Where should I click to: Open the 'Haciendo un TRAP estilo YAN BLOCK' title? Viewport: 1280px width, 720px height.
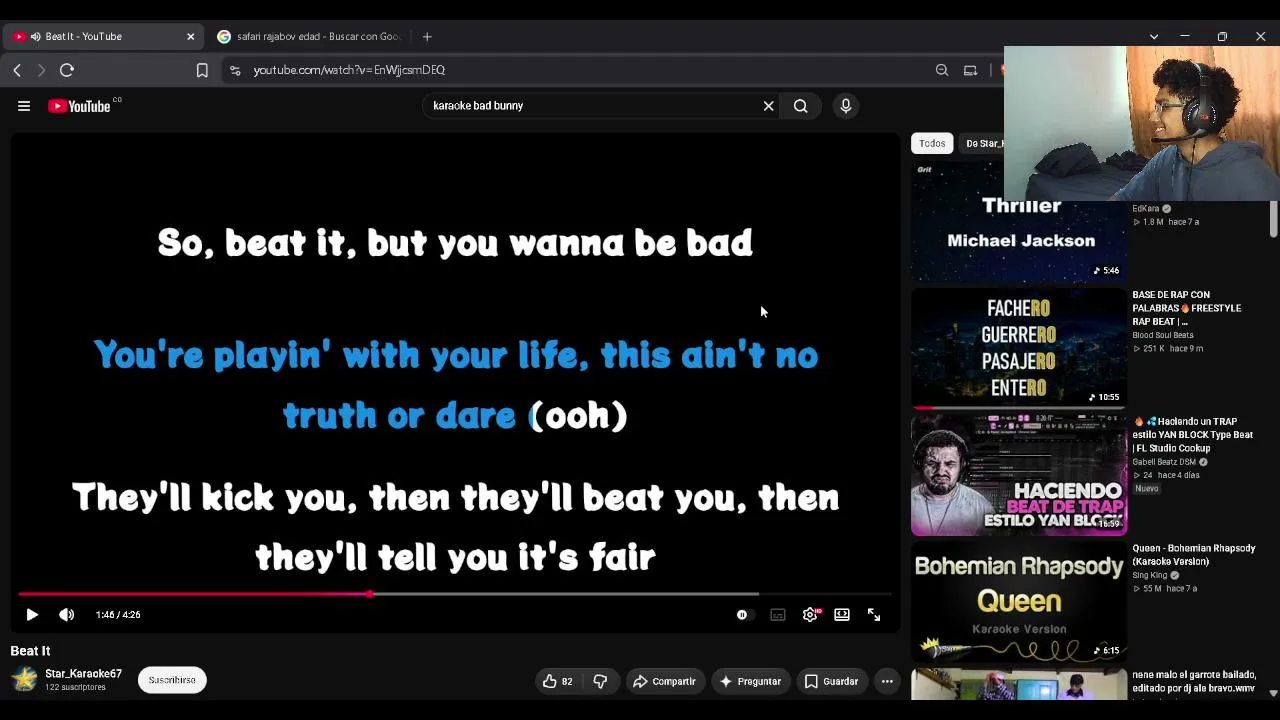coord(1193,435)
